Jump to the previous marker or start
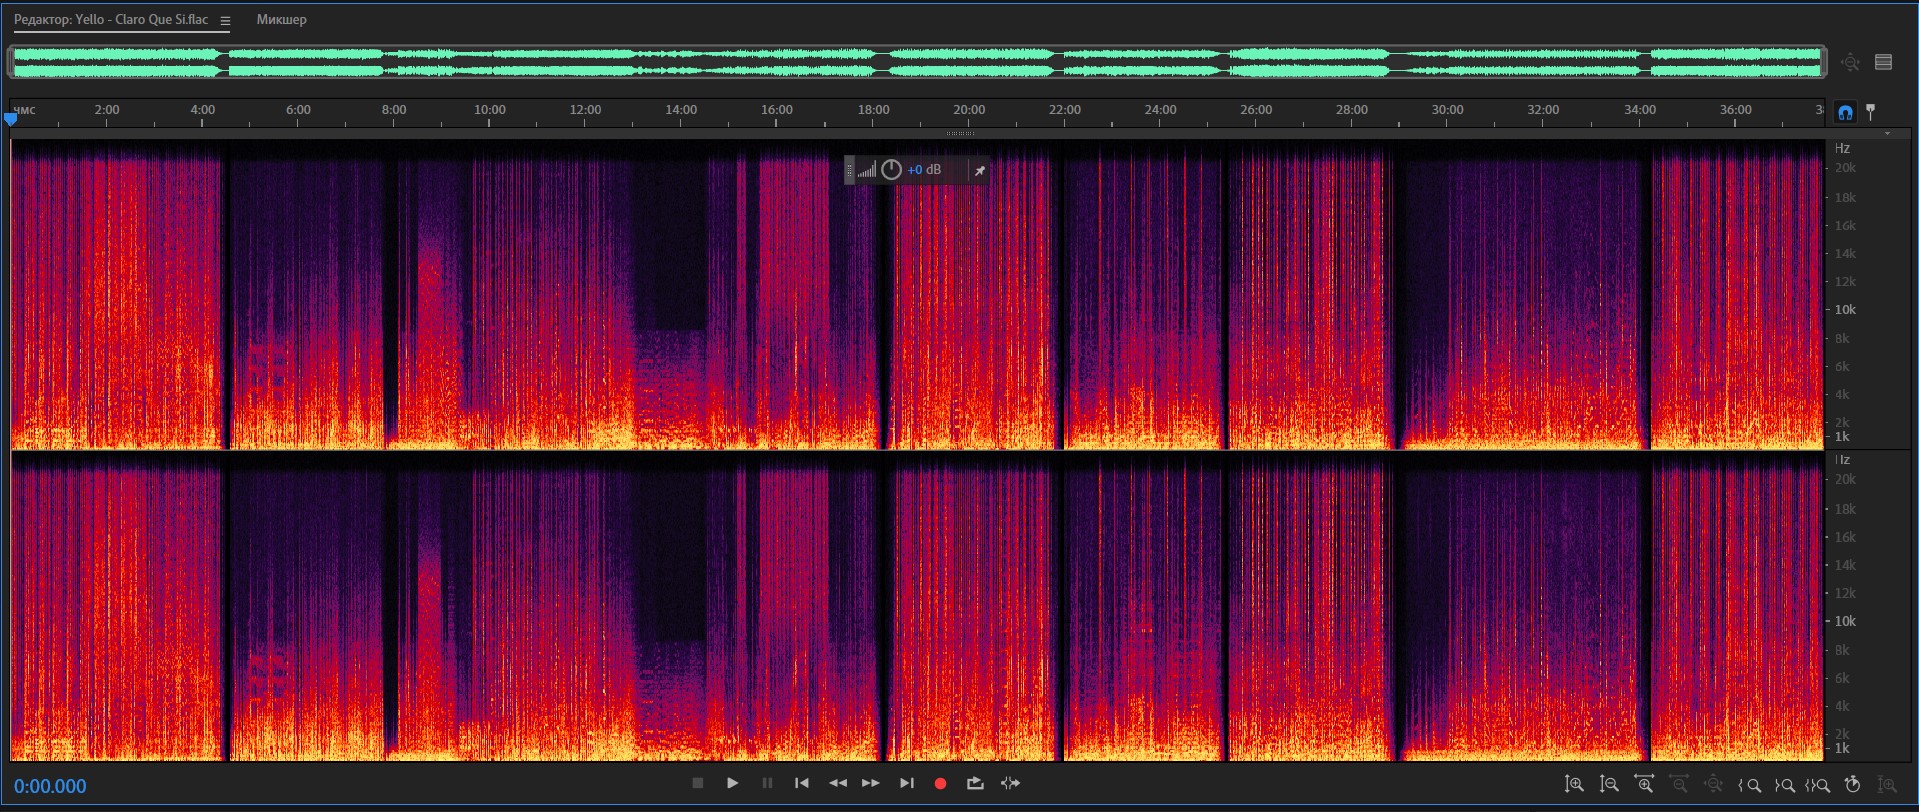Image resolution: width=1919 pixels, height=812 pixels. pyautogui.click(x=802, y=784)
